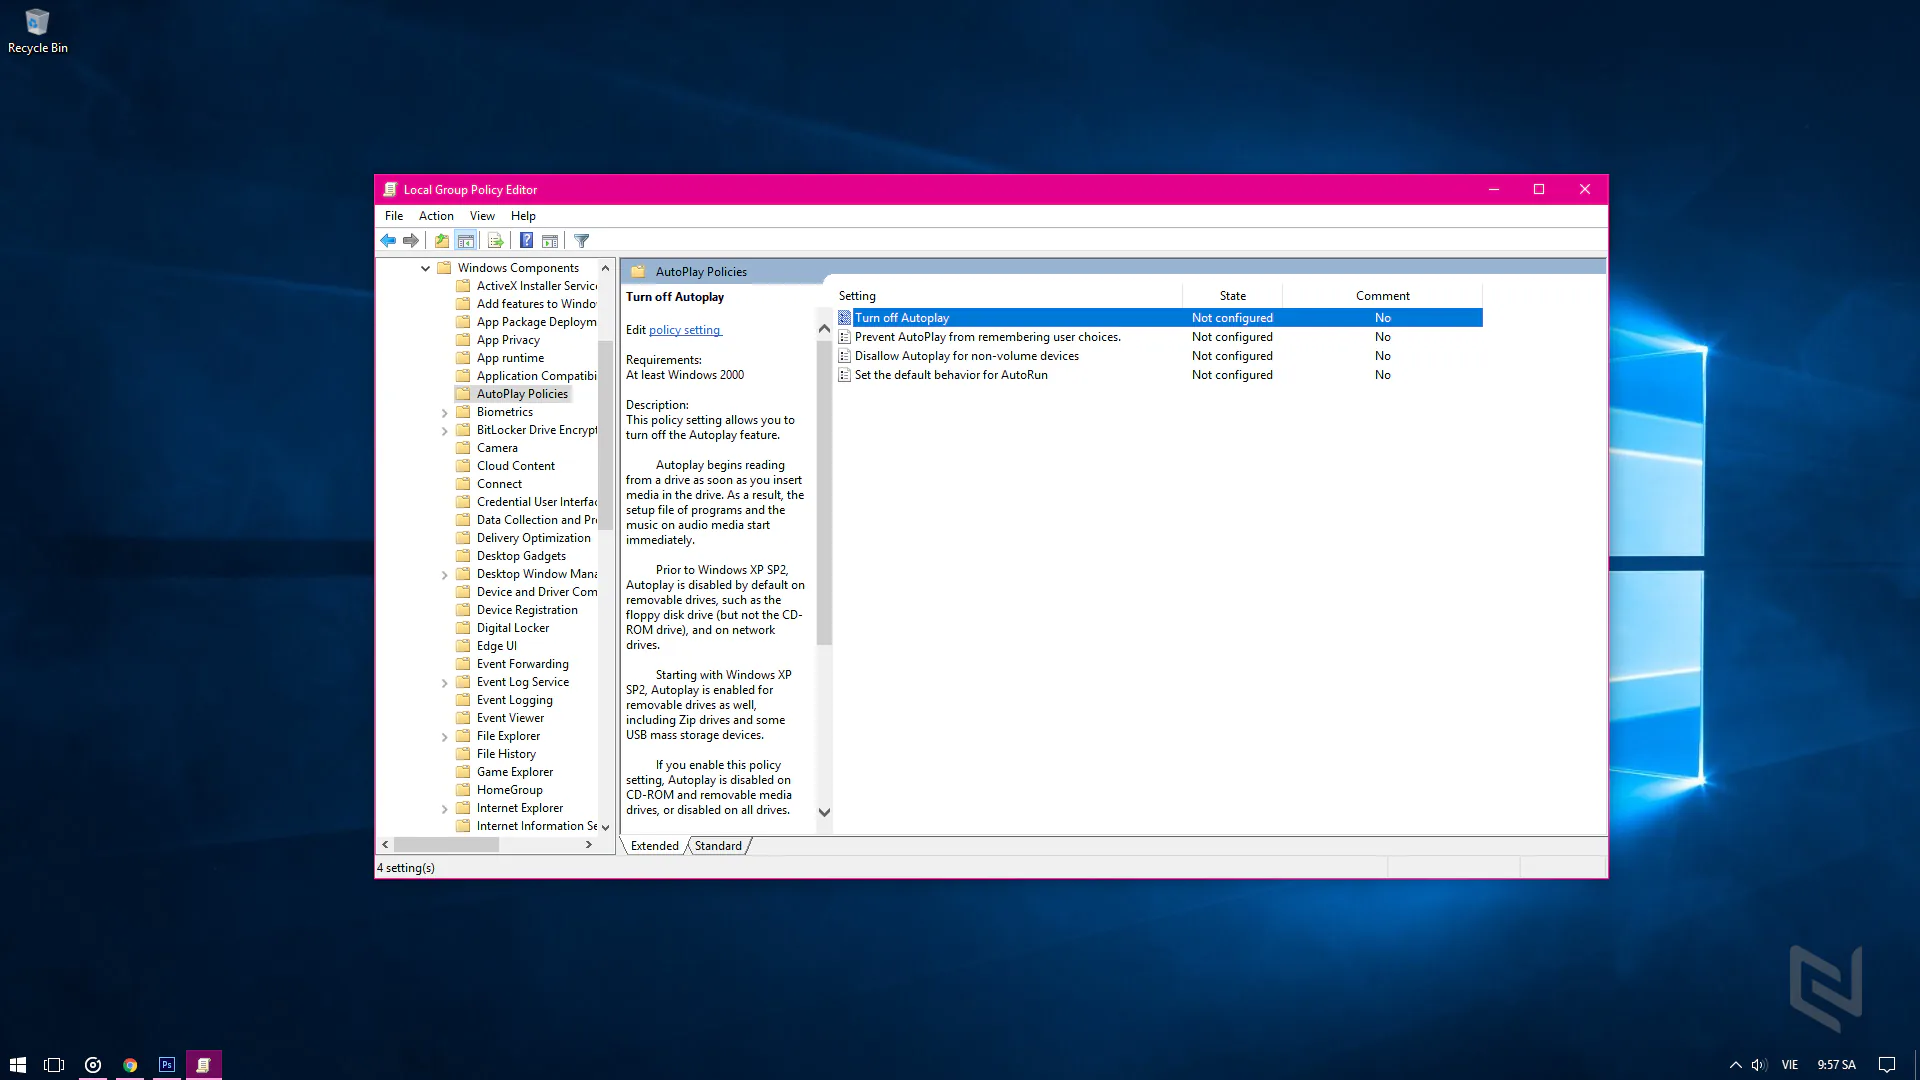Viewport: 1920px width, 1080px height.
Task: Expand the File Explorer tree node
Action: pyautogui.click(x=445, y=736)
